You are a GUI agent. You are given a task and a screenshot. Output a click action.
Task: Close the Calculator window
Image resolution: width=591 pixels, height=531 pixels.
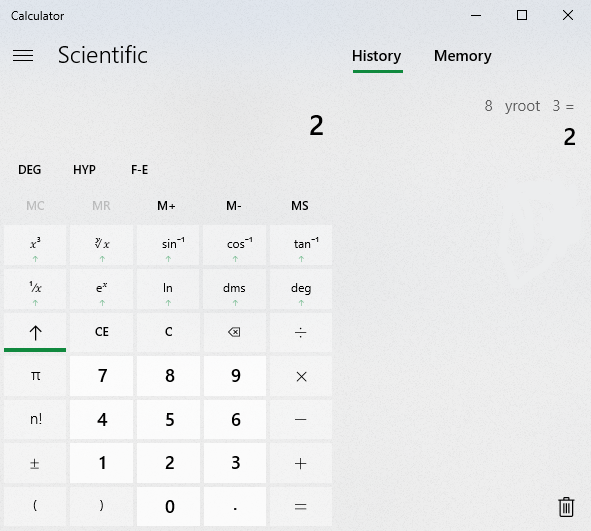[x=568, y=15]
